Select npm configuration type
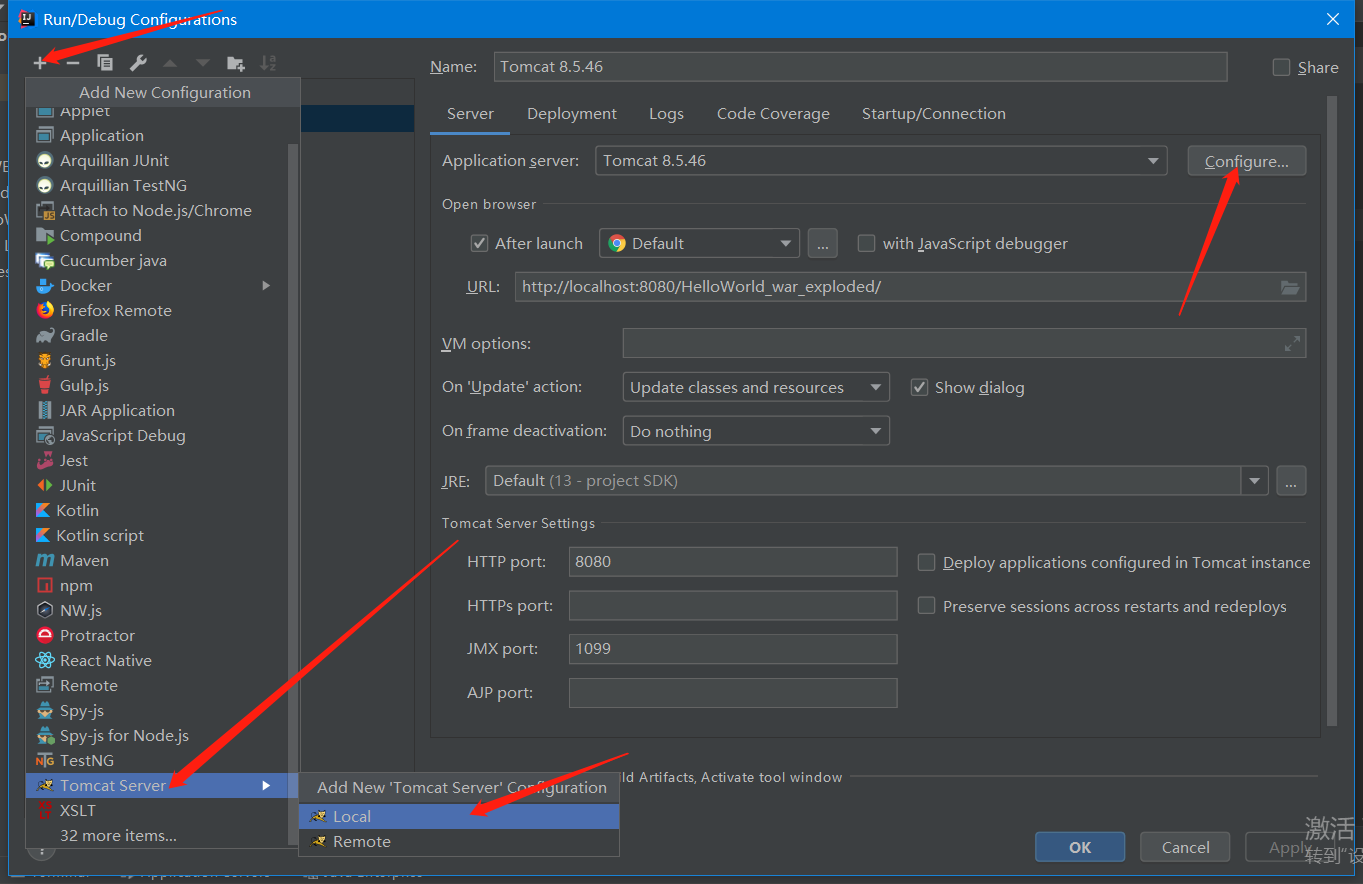Screen dimensions: 1363x884 157,585
